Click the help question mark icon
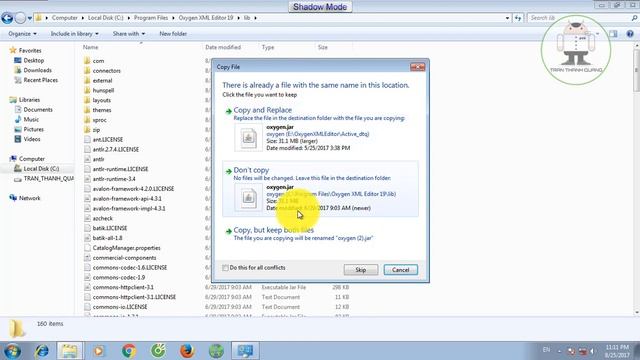 (630, 34)
